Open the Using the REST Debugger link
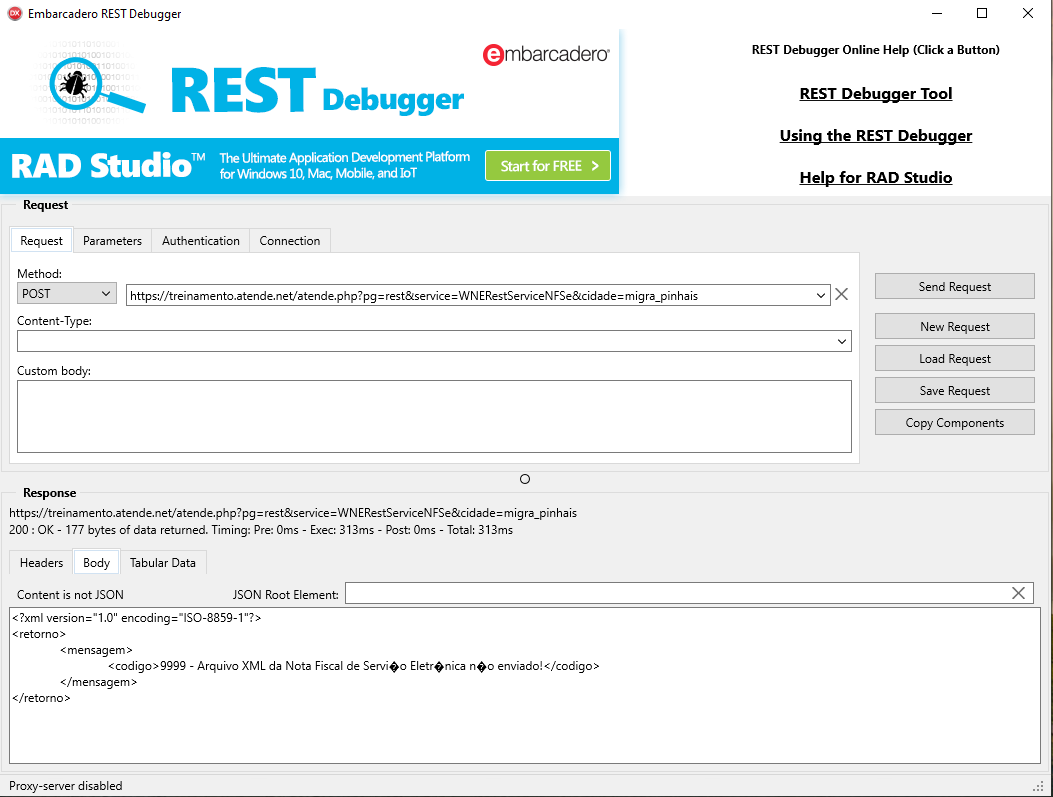Screen dimensions: 1053x797 (x=876, y=136)
